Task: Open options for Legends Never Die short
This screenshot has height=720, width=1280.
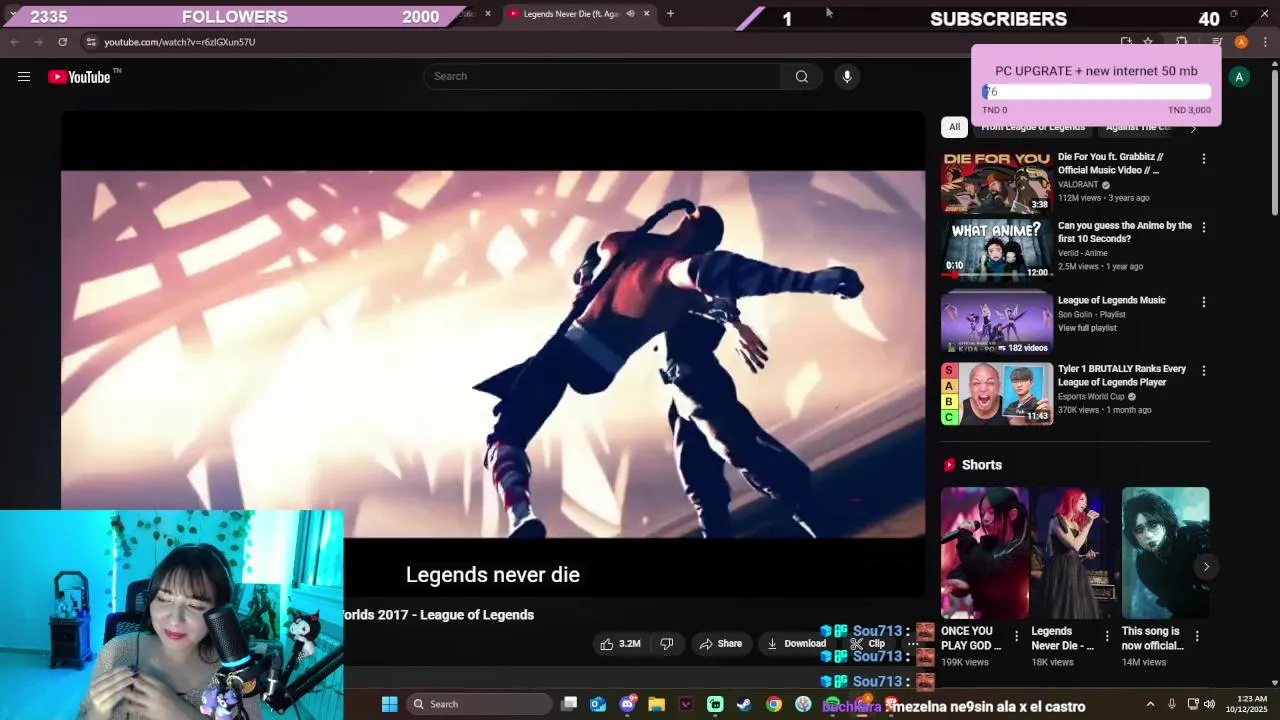Action: (x=1107, y=636)
